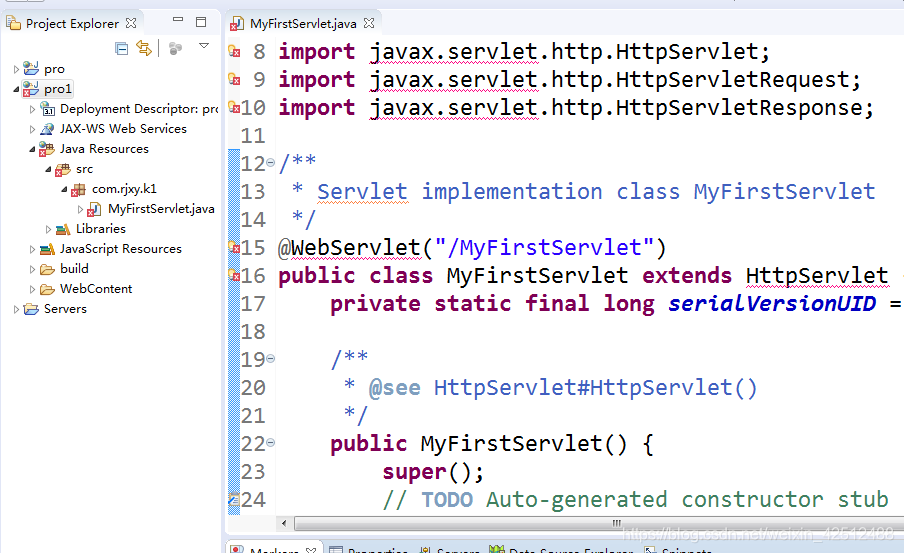Expand Deployment Descriptor node

[32, 109]
